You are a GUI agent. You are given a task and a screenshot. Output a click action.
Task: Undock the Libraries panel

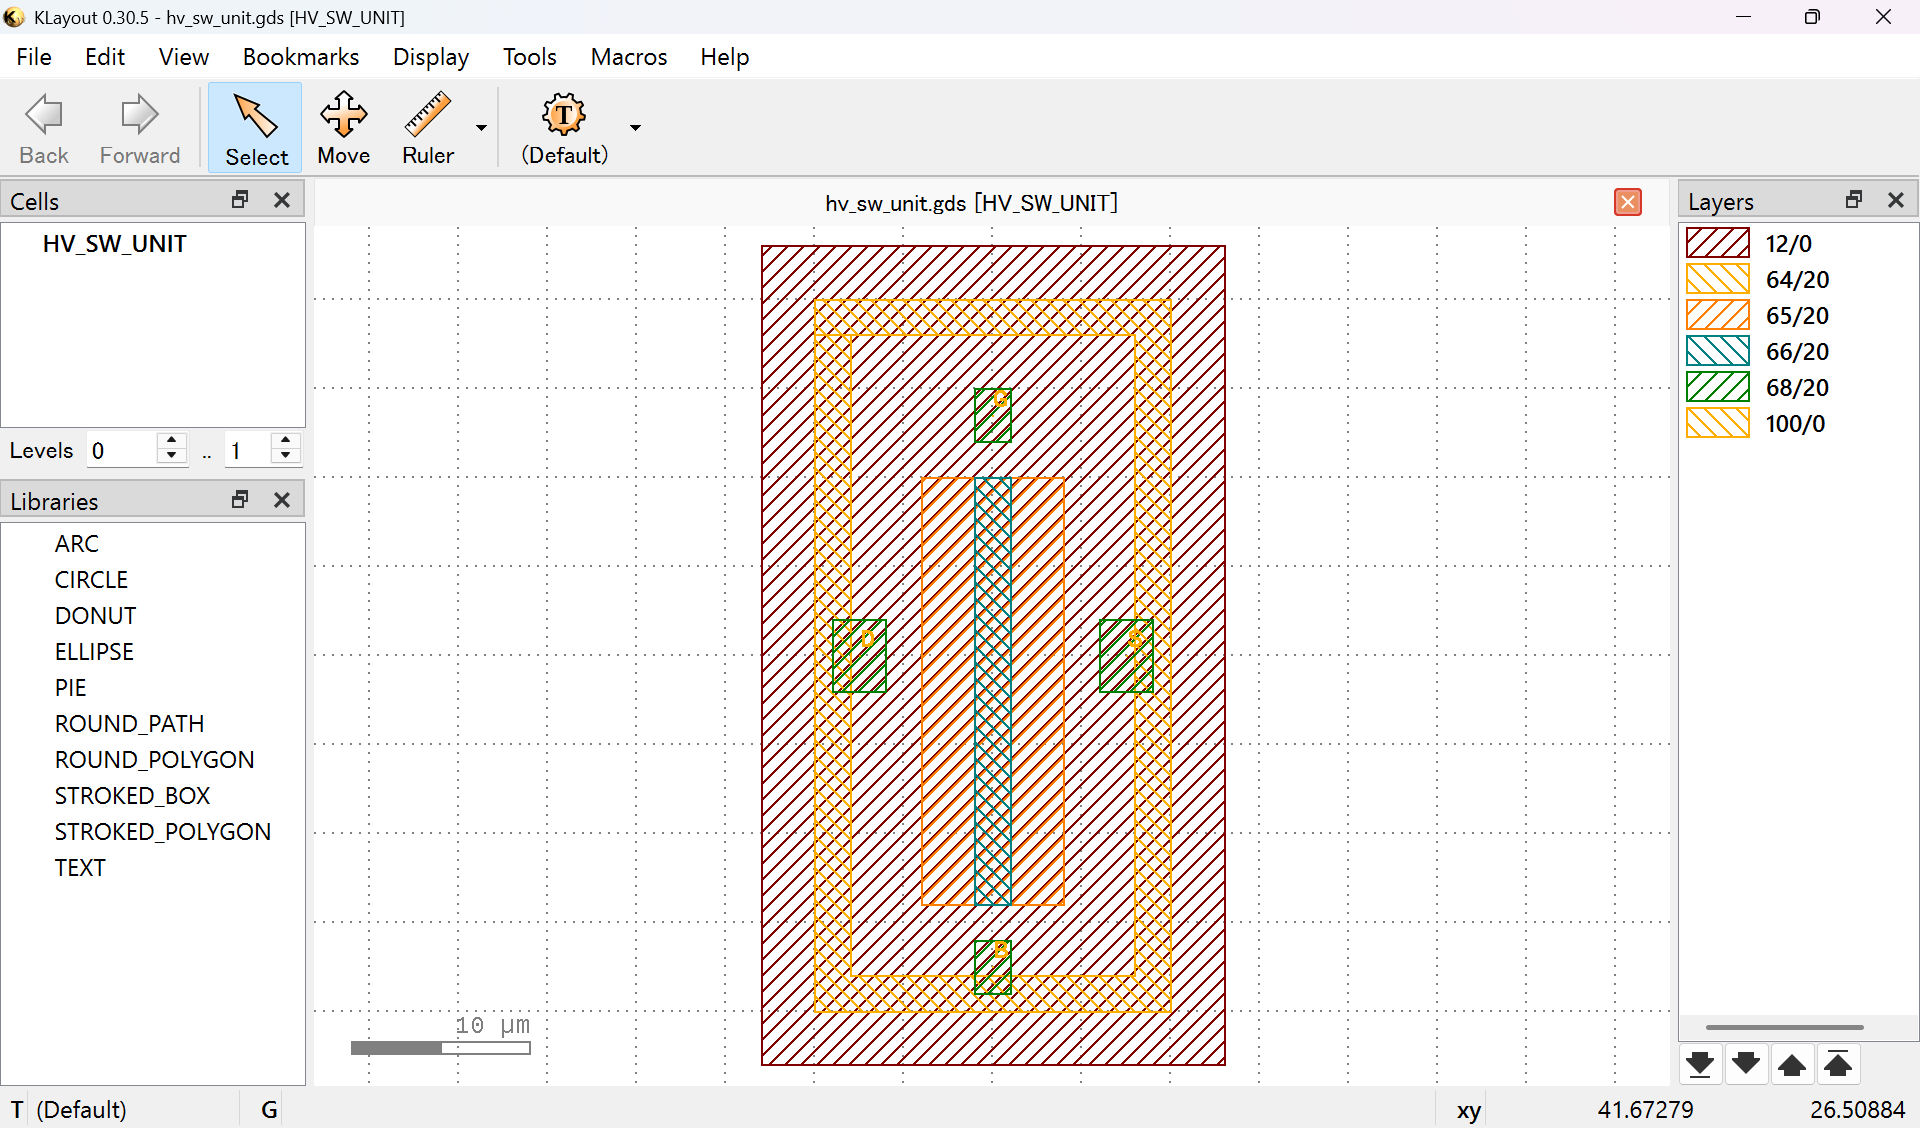click(239, 499)
